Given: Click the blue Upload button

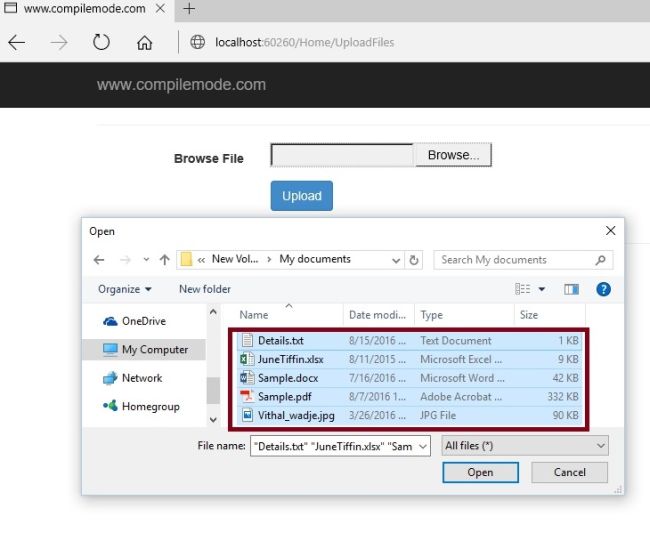Looking at the screenshot, I should point(302,196).
